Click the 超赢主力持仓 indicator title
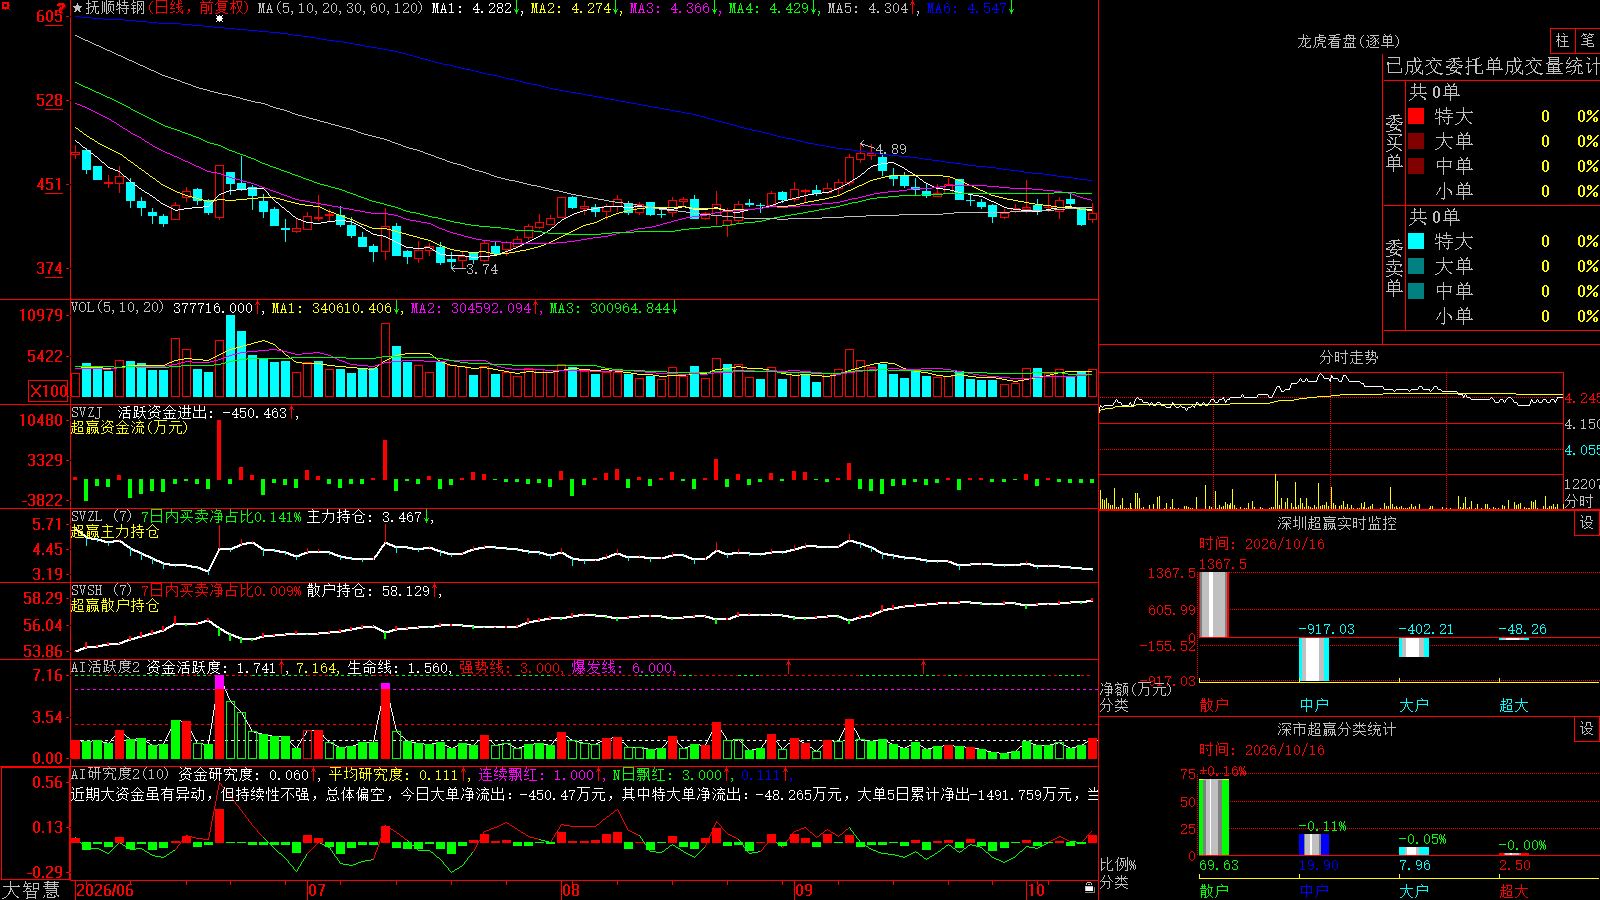Viewport: 1600px width, 900px height. [x=115, y=532]
